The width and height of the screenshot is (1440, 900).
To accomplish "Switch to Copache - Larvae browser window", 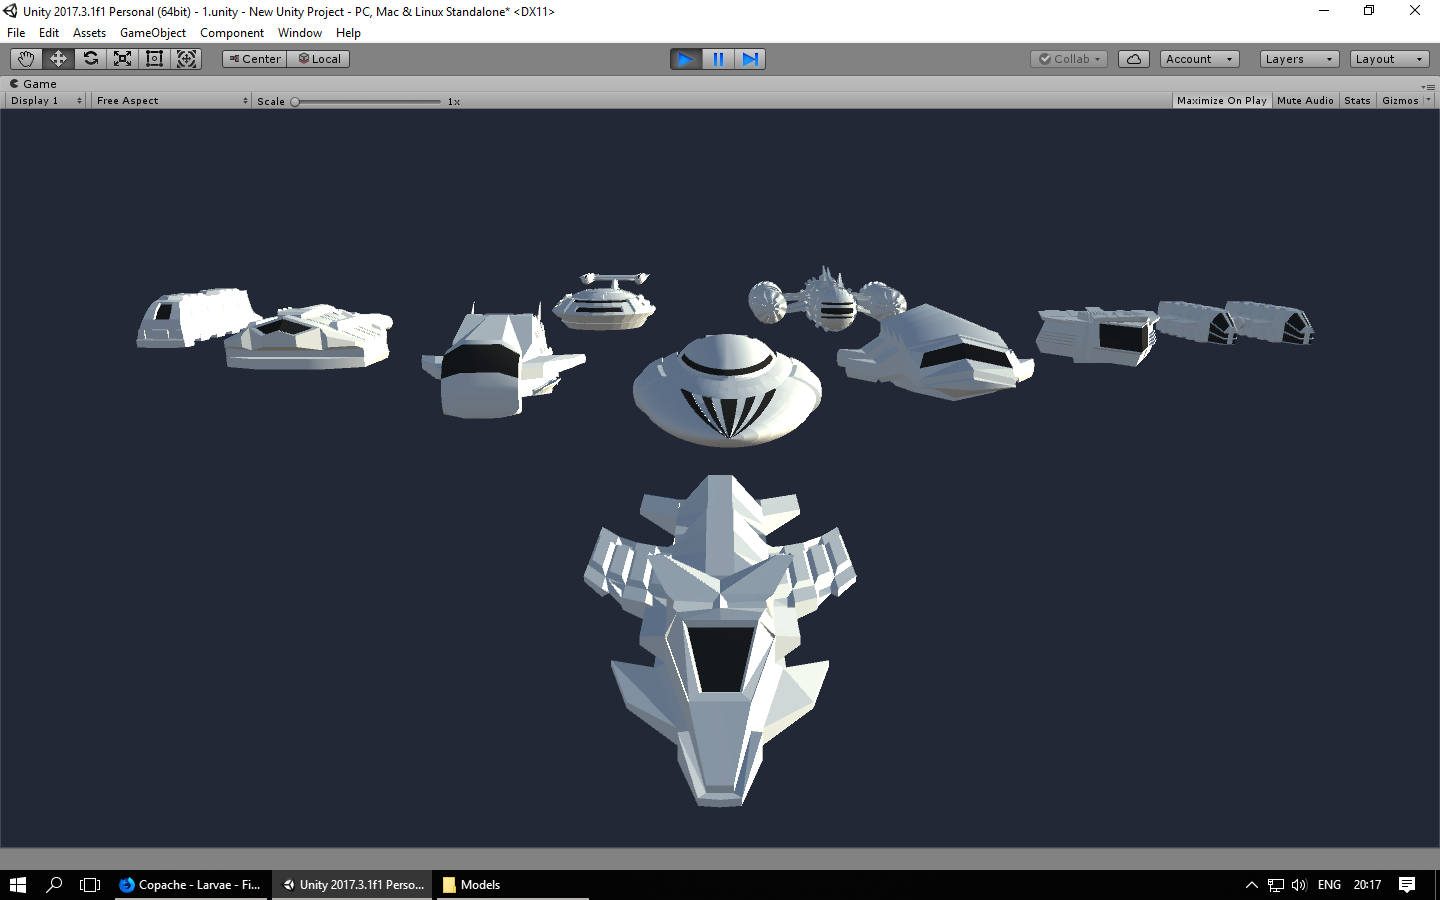I will [191, 885].
